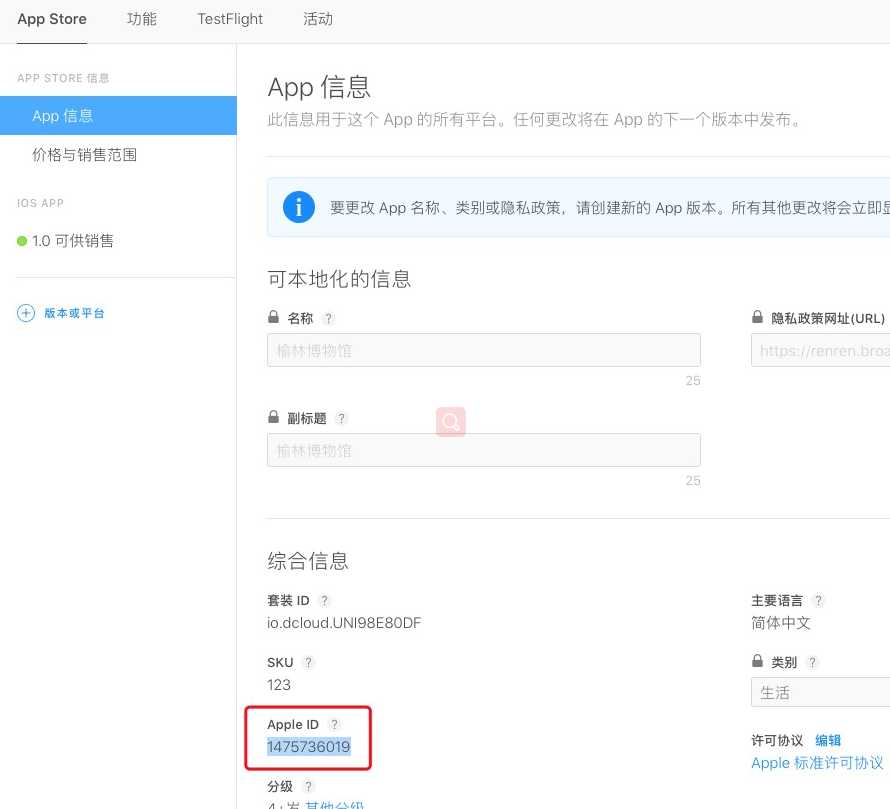Screen dimensions: 890x809
Task: Click the red magnifier icon near 副标题
Action: click(x=450, y=421)
